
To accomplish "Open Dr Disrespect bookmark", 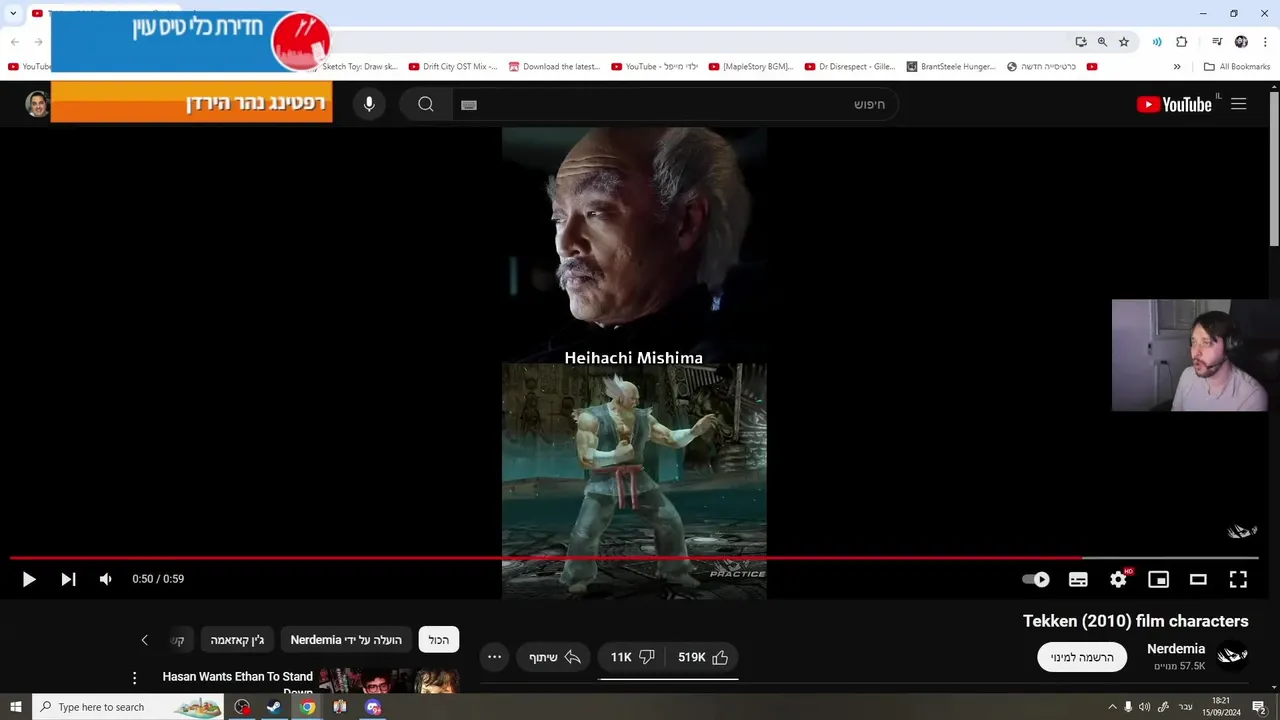I will [x=850, y=67].
